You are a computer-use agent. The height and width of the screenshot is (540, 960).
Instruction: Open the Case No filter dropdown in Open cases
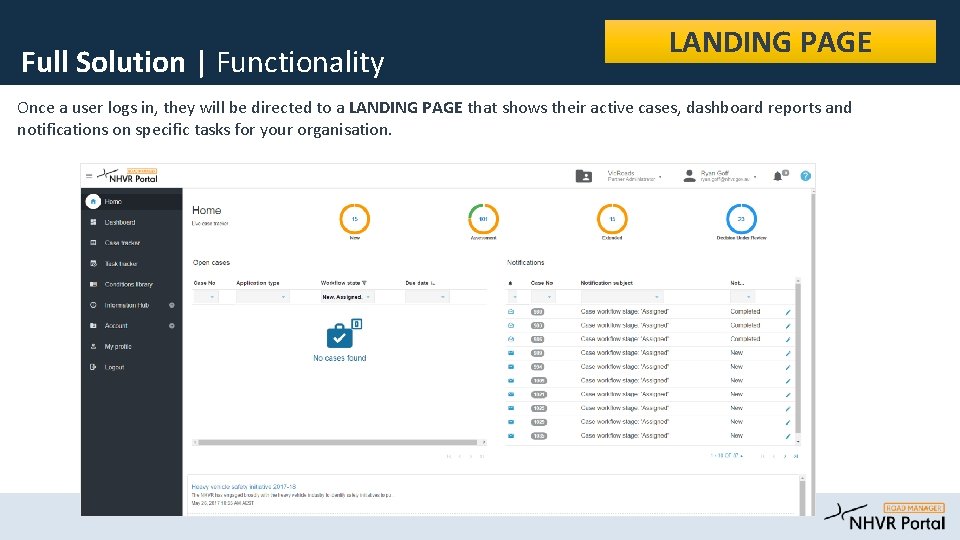(x=206, y=297)
